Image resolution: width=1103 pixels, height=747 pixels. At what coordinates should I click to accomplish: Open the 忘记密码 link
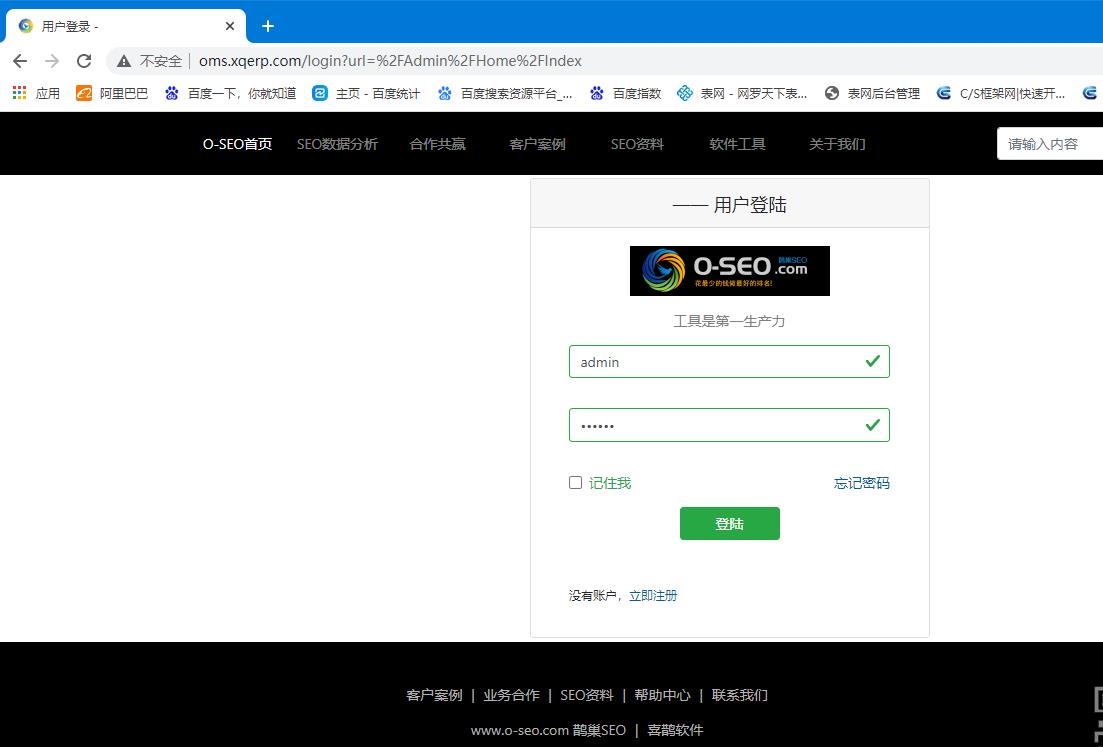tap(861, 482)
